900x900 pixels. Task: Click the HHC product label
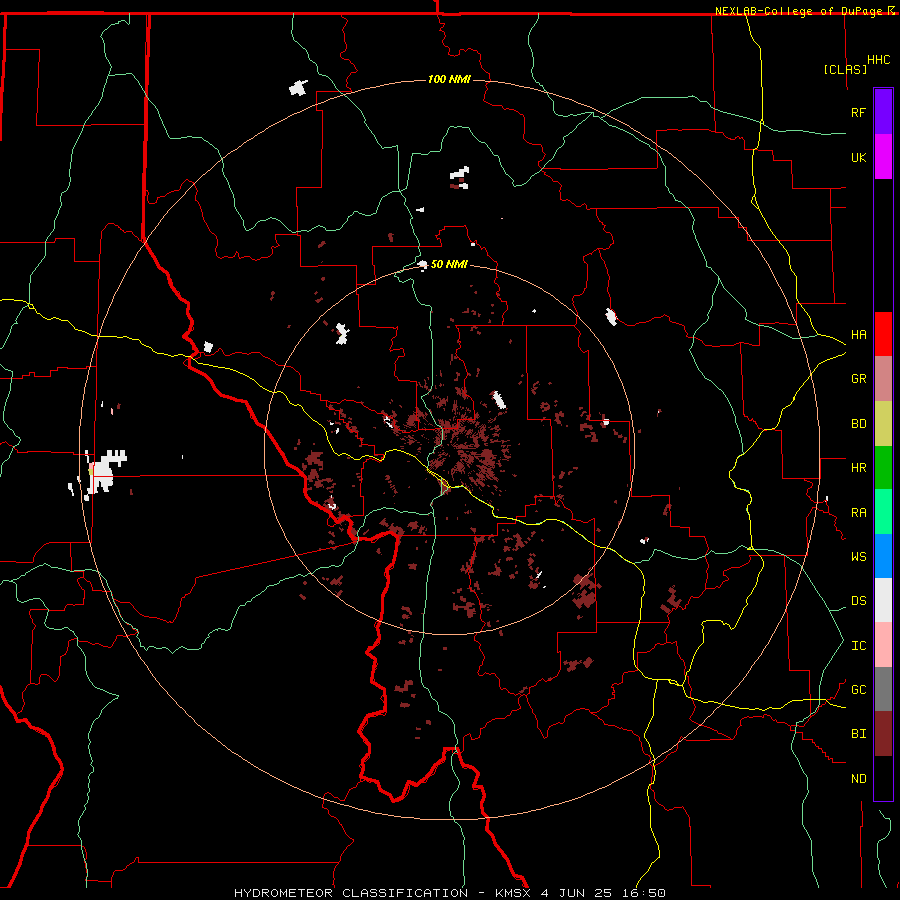pyautogui.click(x=878, y=60)
